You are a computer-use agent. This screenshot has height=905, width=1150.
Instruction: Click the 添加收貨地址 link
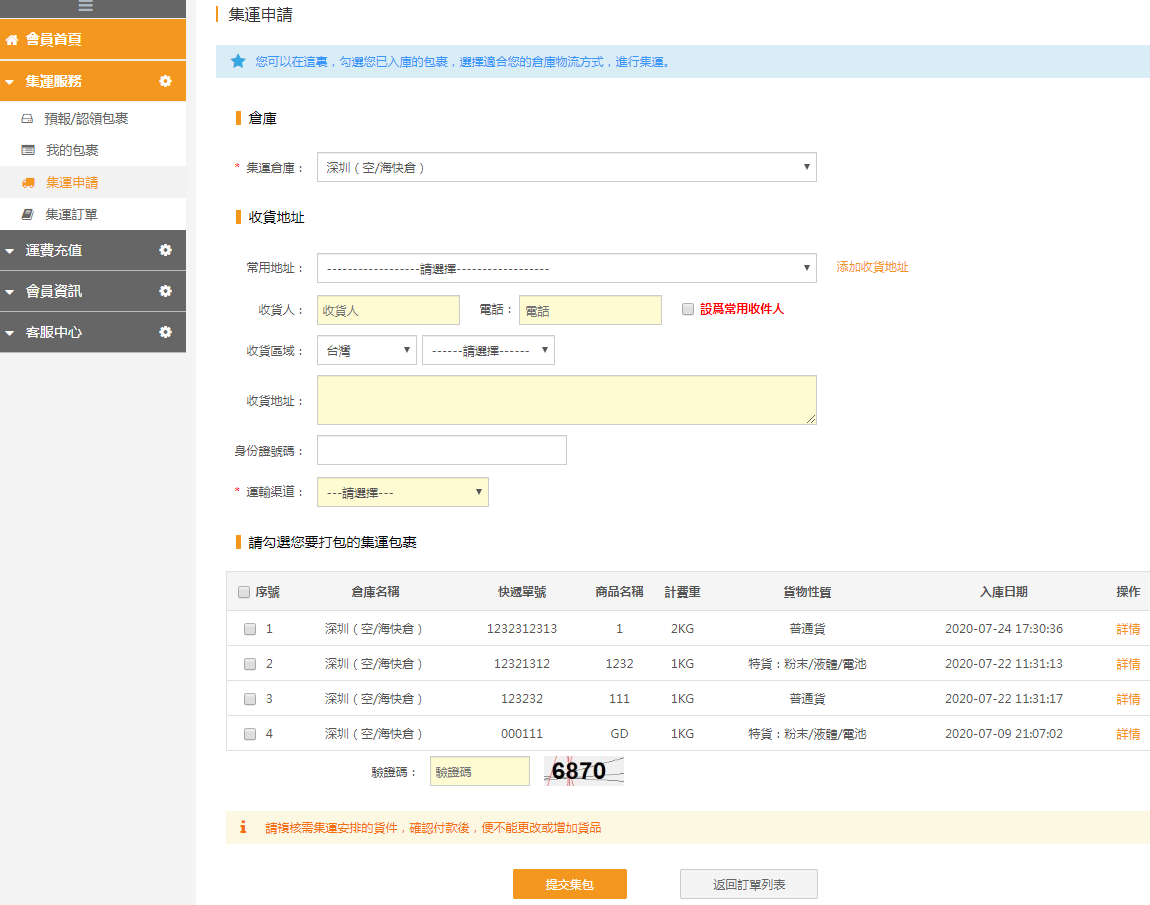872,267
